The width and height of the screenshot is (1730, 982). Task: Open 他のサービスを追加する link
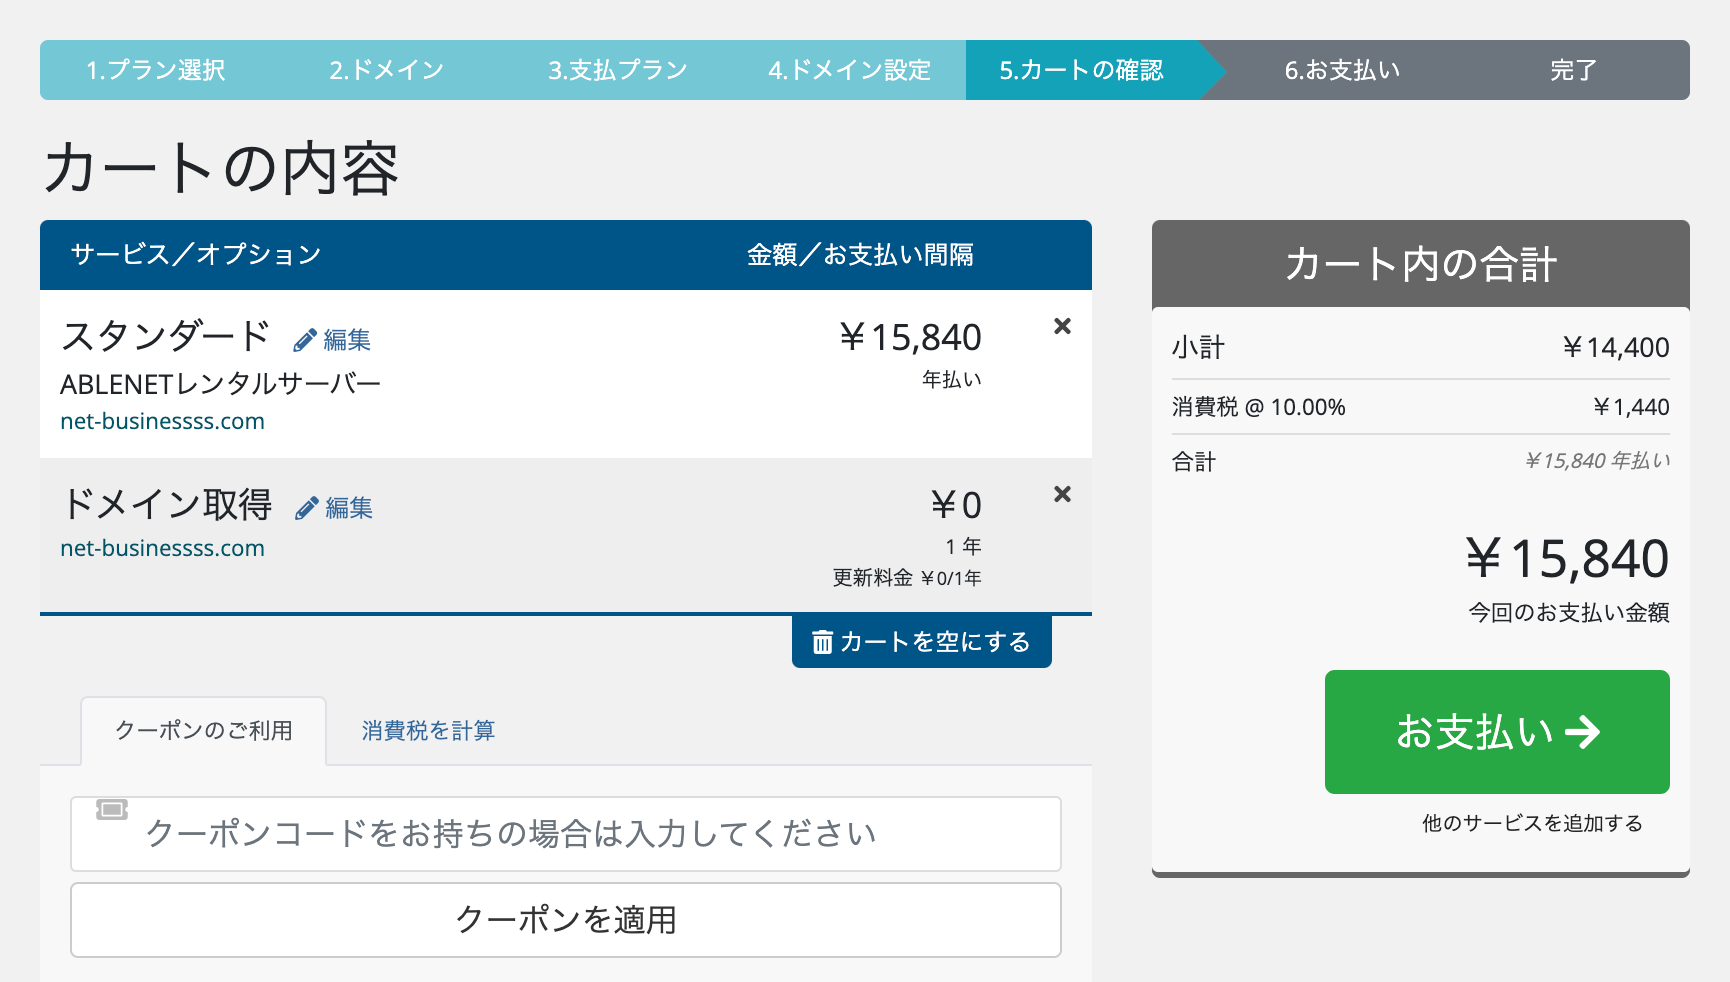pyautogui.click(x=1532, y=823)
